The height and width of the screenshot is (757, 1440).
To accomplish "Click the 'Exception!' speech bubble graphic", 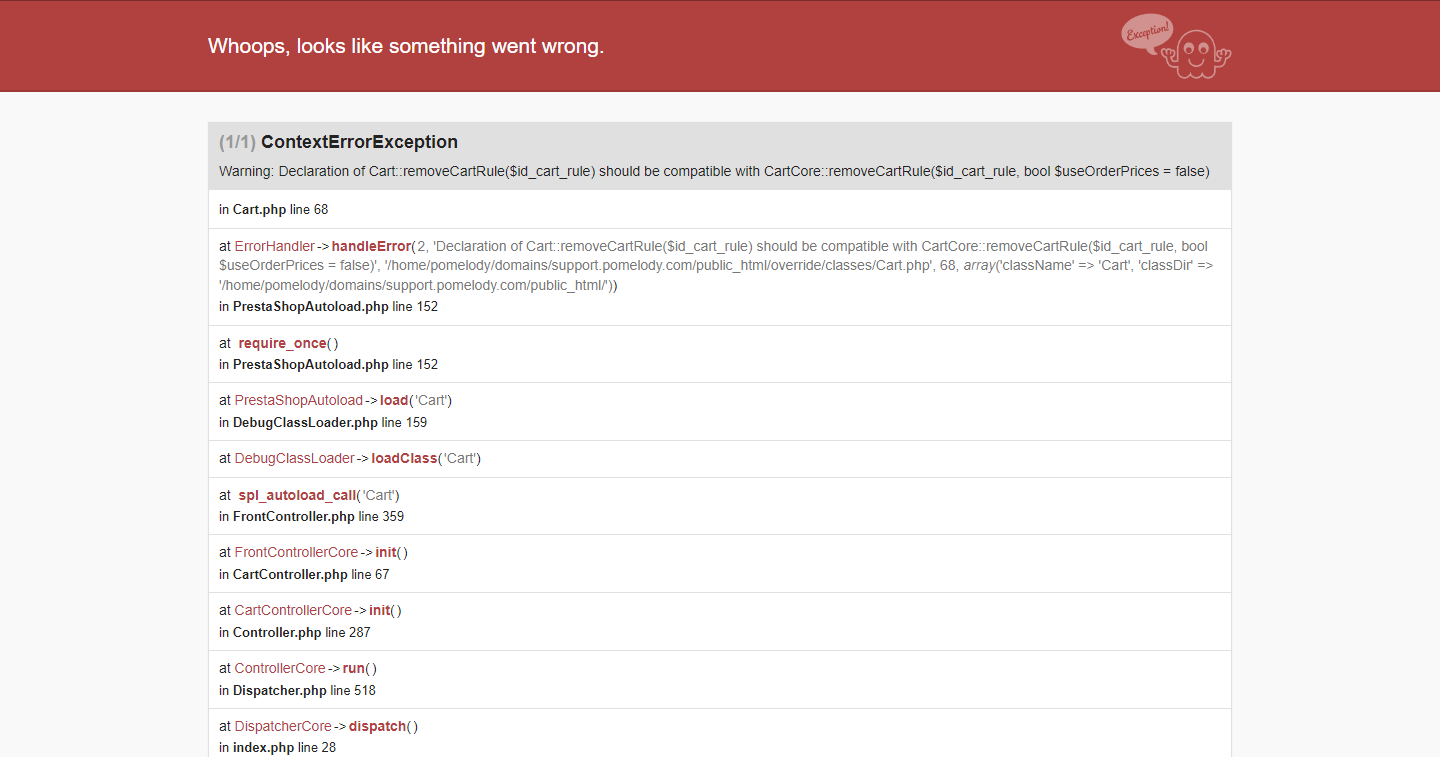I will [1147, 32].
